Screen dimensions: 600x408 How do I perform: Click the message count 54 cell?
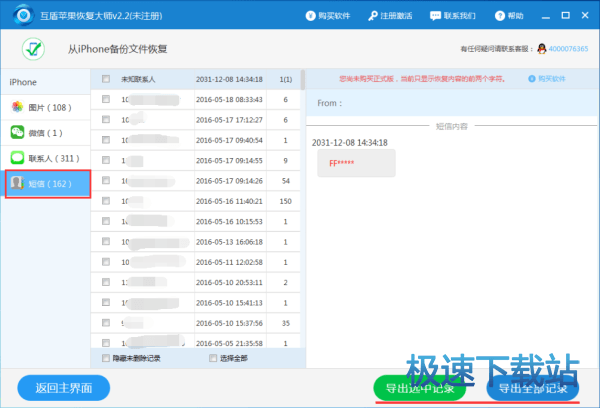click(285, 181)
